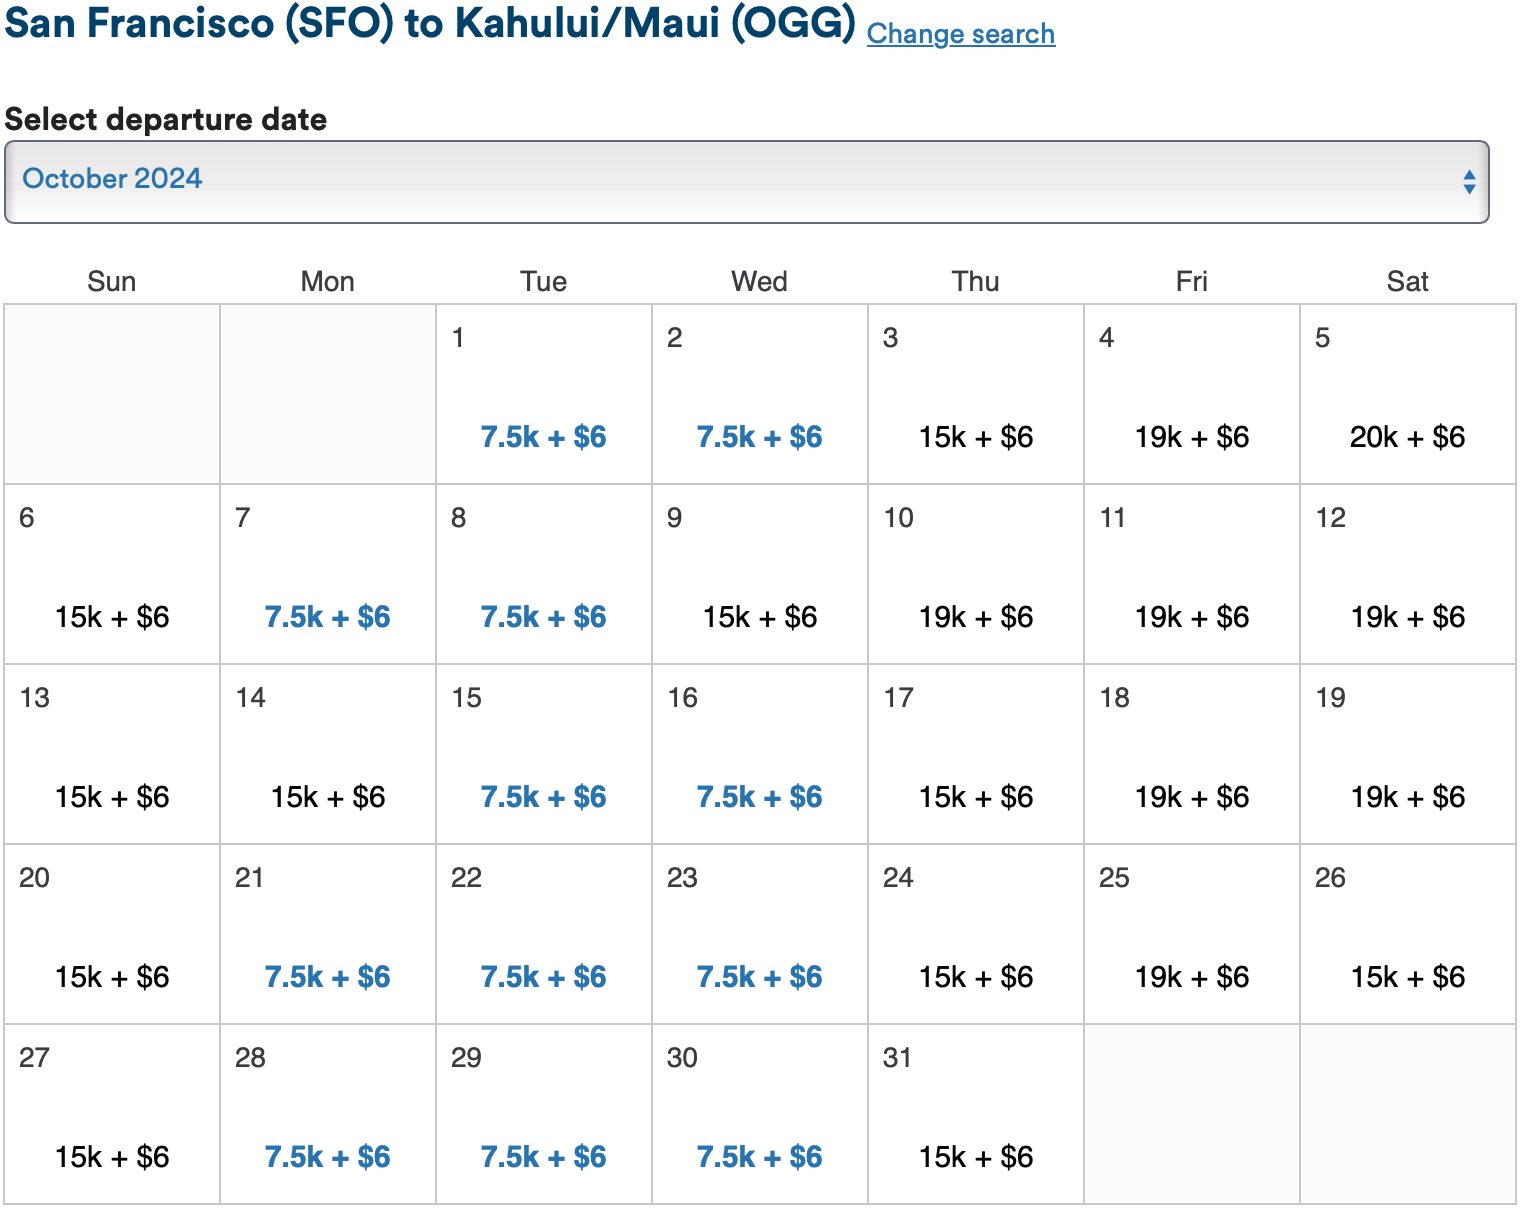Screen dimensions: 1532x1216
Task: Pick October 16 departure date
Action: tap(759, 797)
